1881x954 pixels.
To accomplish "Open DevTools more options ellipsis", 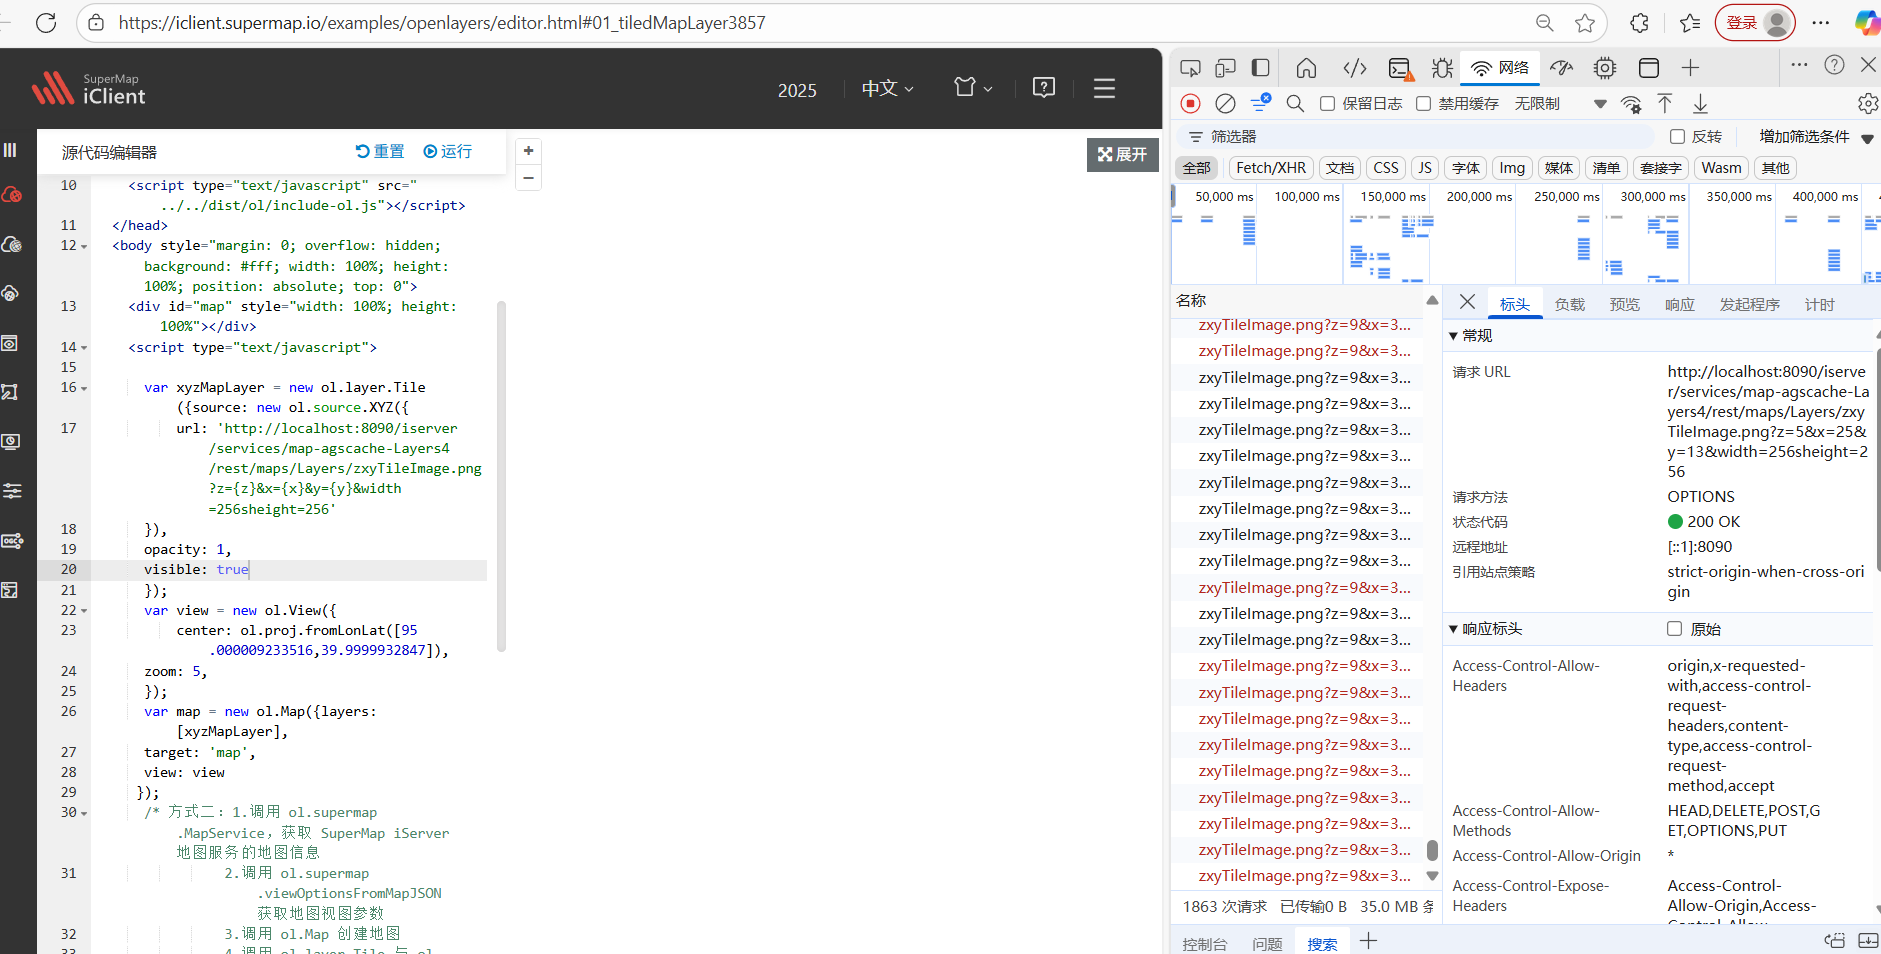I will [1799, 65].
